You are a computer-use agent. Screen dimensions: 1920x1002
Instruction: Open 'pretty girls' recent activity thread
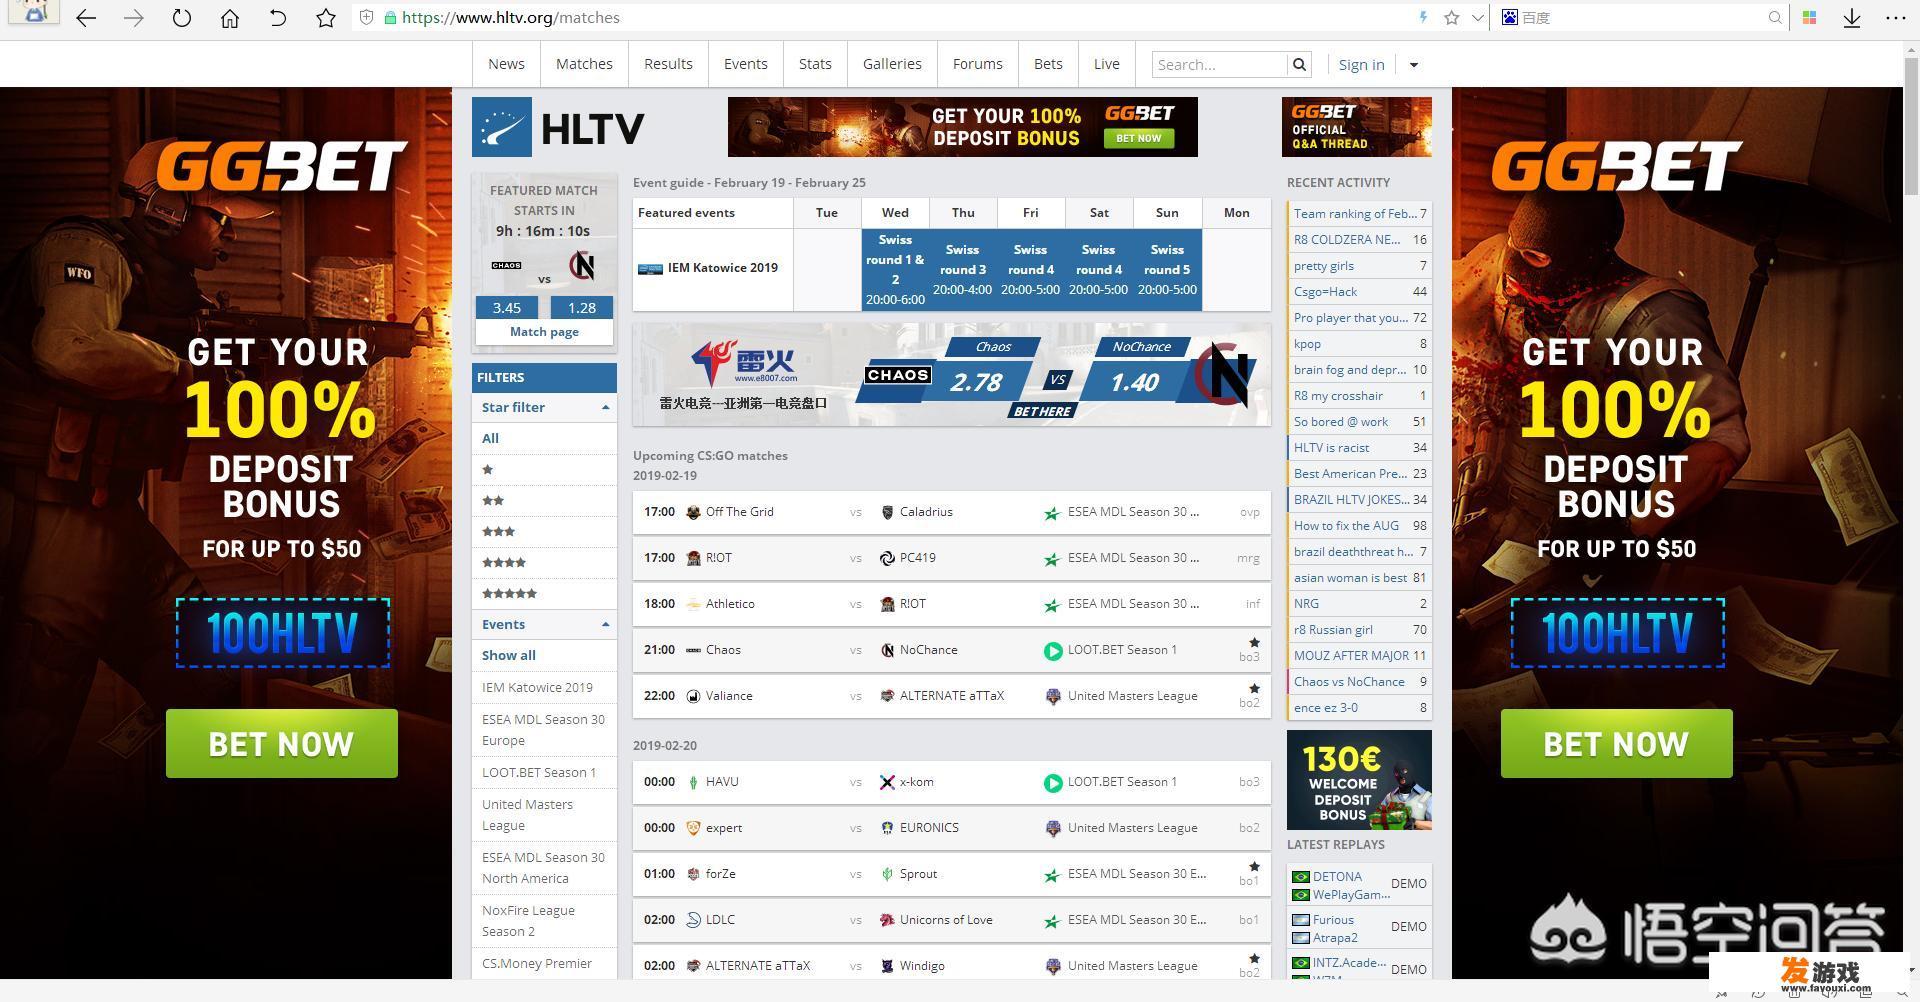pyautogui.click(x=1323, y=266)
